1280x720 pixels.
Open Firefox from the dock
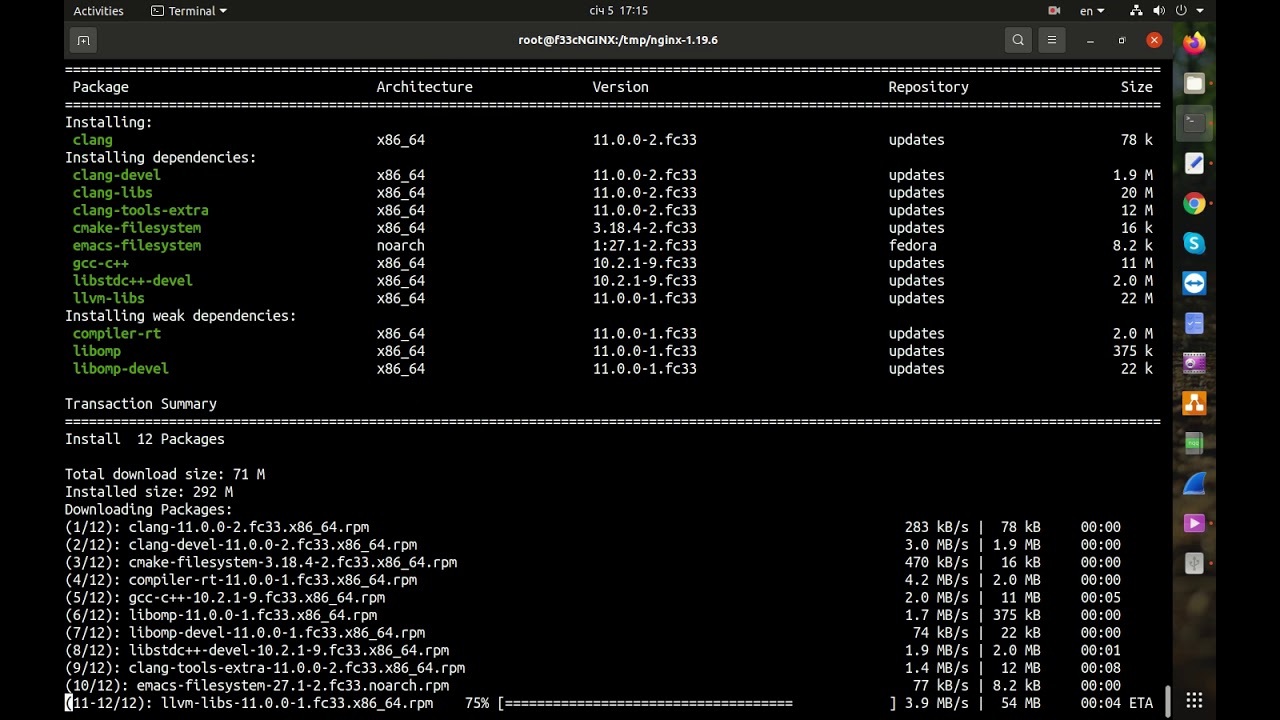1194,43
